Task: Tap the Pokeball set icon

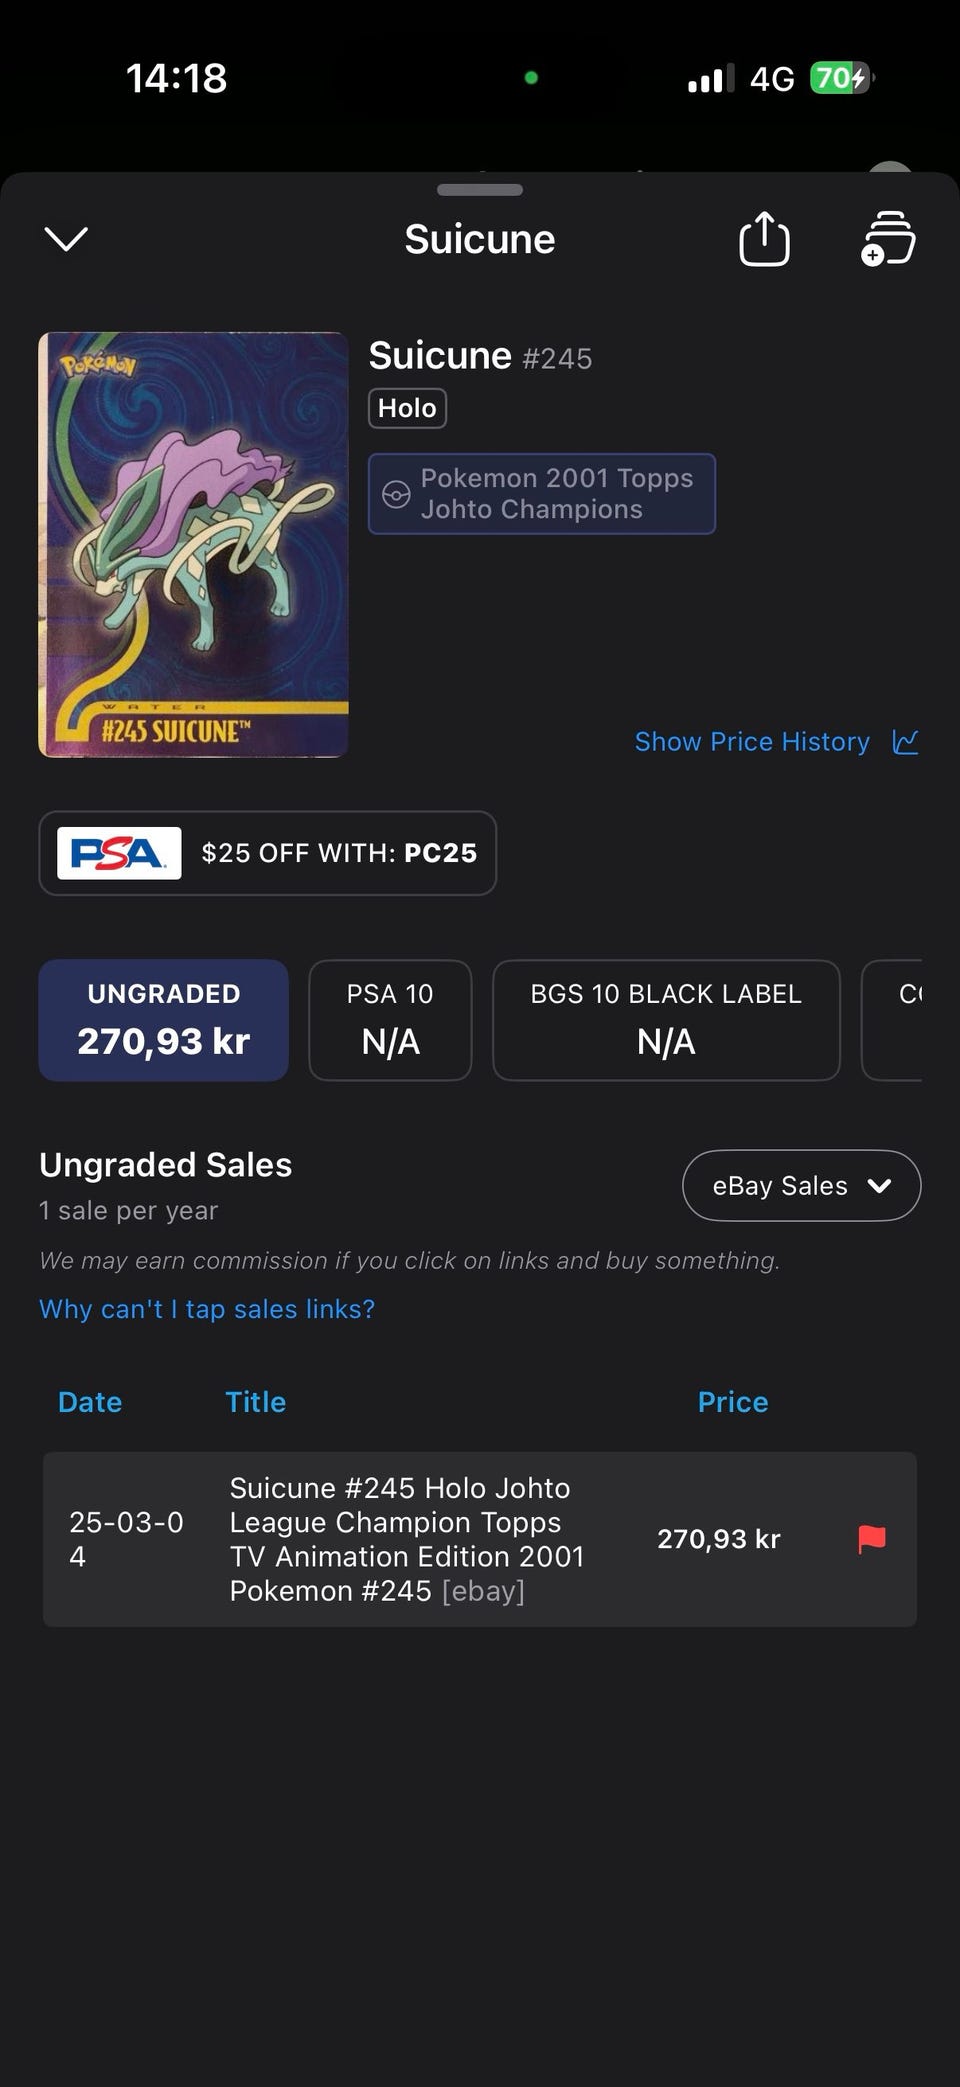Action: [396, 494]
